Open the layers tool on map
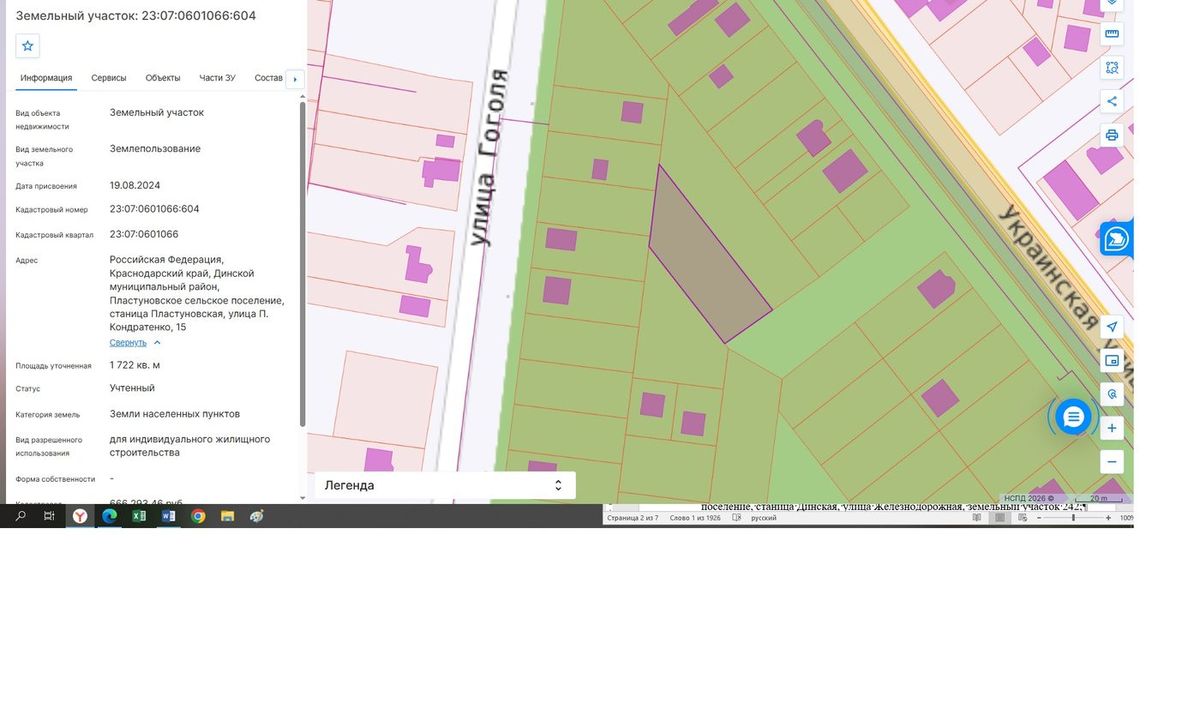1200x721 pixels. [1111, 4]
